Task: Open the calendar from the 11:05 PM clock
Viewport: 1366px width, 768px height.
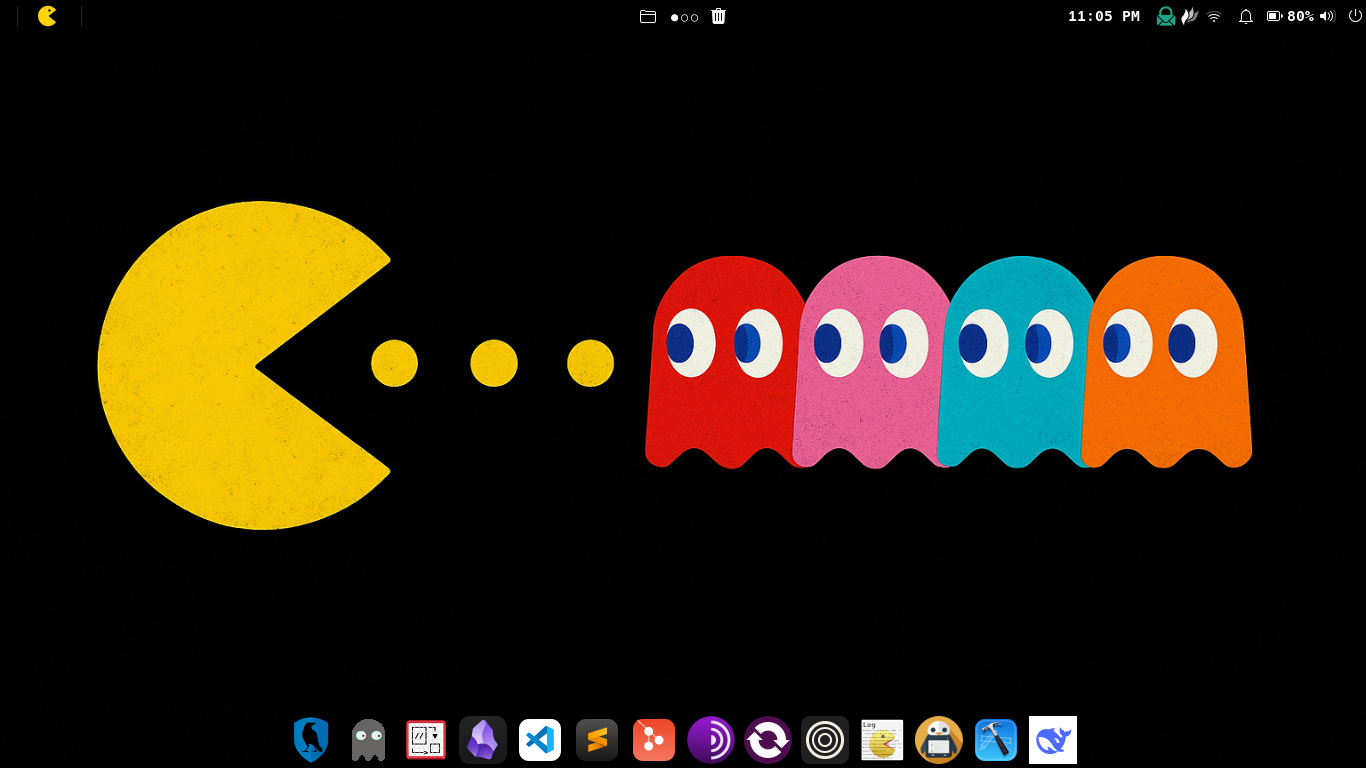Action: [1104, 16]
